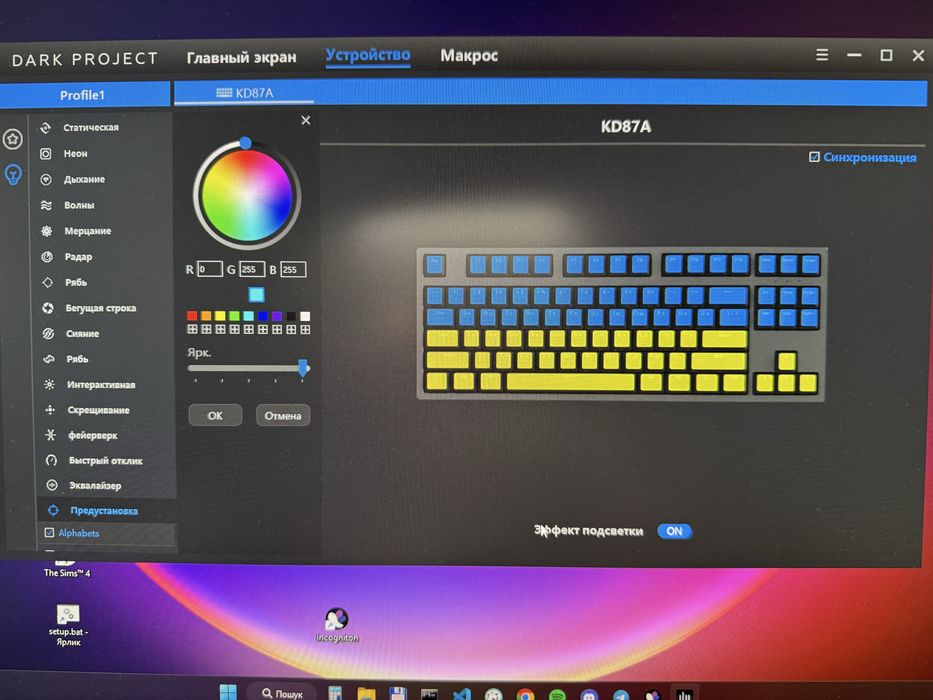Select the Неон effect icon
Viewport: 933px width, 700px height.
(x=46, y=154)
